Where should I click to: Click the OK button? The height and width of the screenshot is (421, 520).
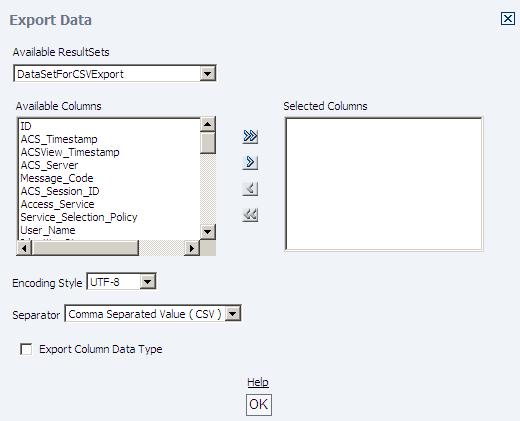[x=259, y=405]
